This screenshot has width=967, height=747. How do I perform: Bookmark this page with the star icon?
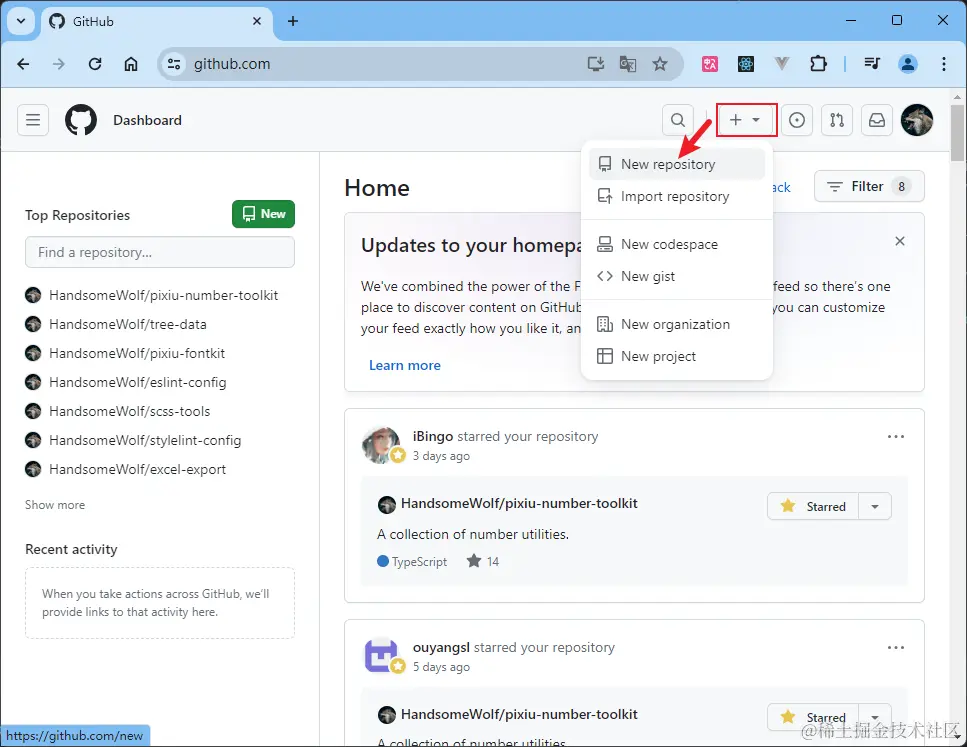660,64
